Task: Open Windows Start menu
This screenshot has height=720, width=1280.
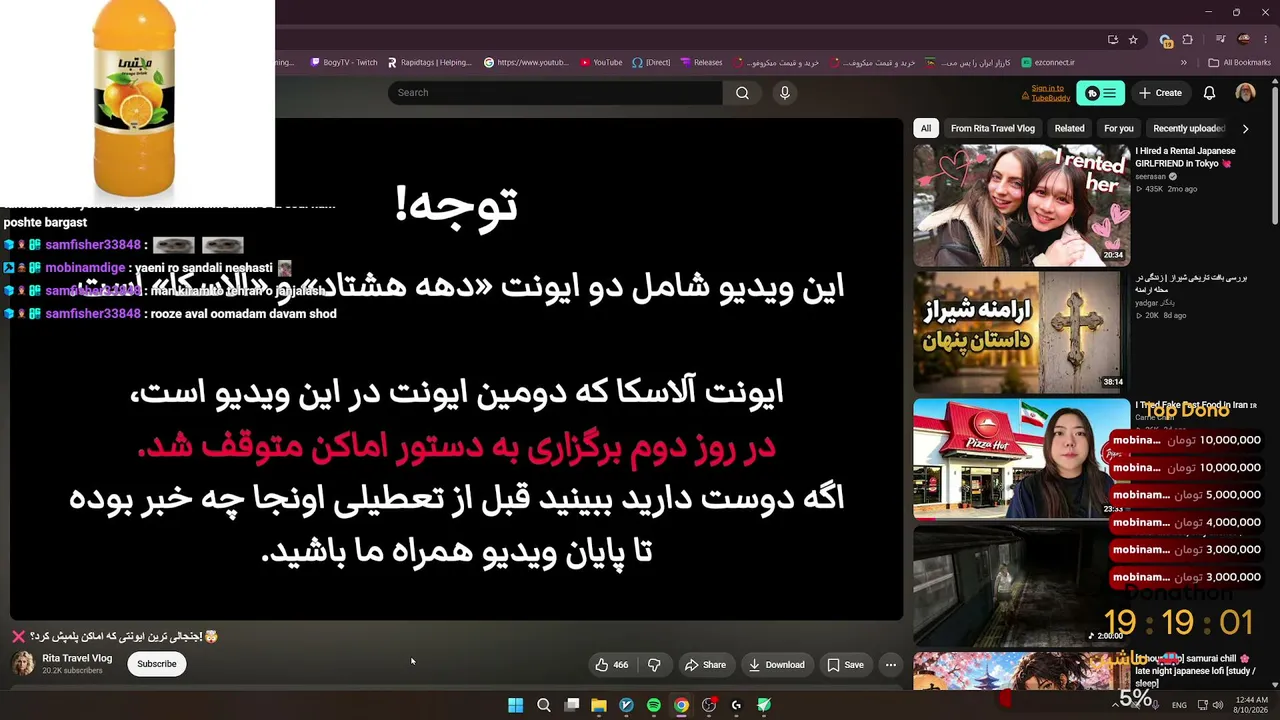Action: (515, 705)
